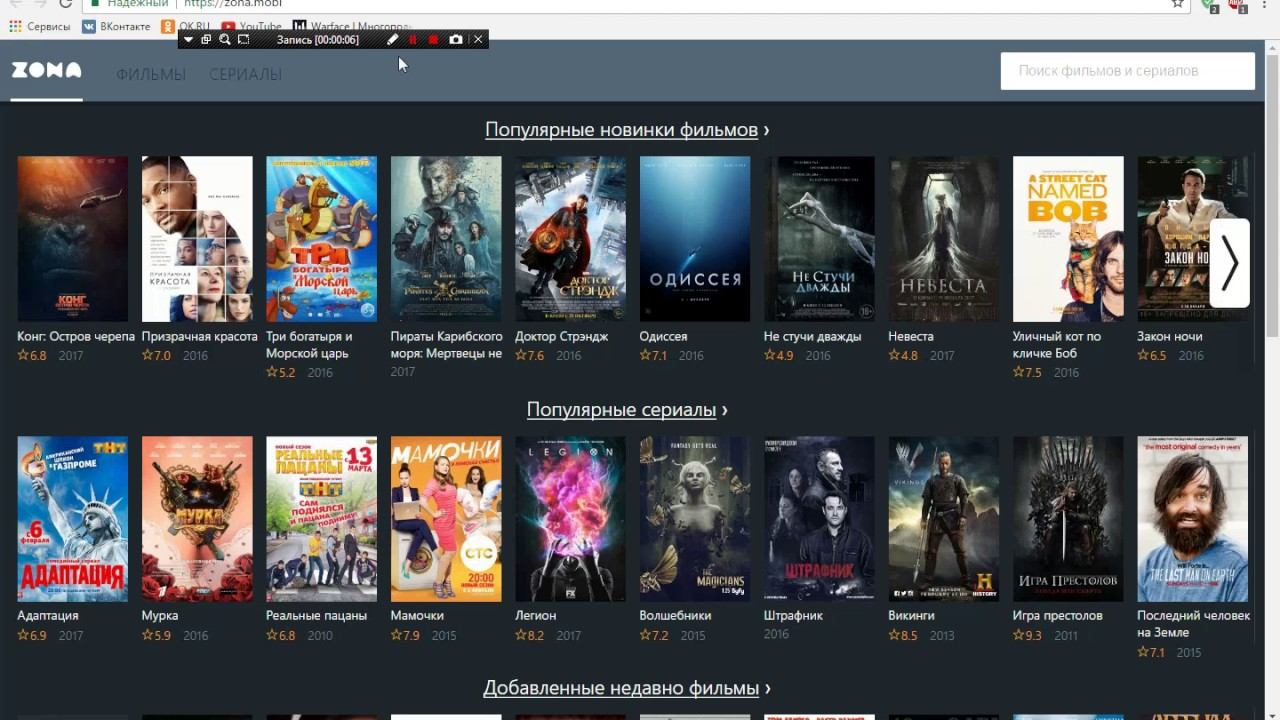Select the recorder pencil draw tool
1280x720 pixels.
393,40
